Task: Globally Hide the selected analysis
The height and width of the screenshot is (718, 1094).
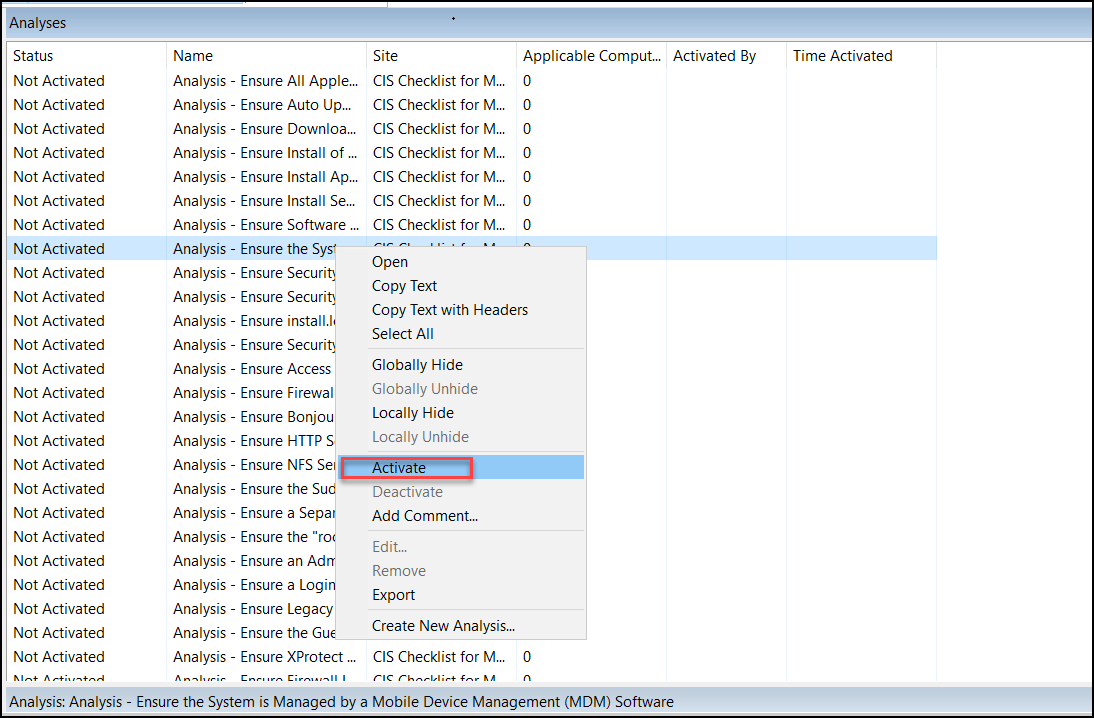Action: coord(413,364)
